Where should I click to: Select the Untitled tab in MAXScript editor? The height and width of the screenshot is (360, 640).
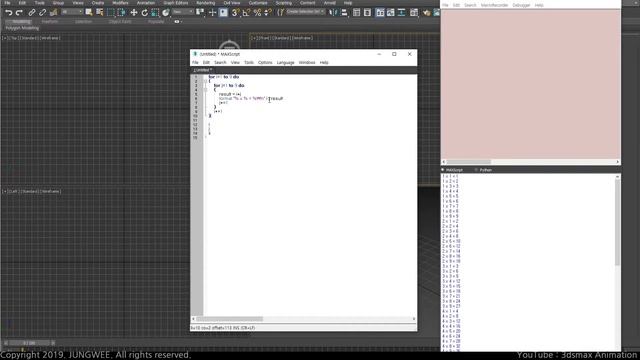pyautogui.click(x=202, y=70)
